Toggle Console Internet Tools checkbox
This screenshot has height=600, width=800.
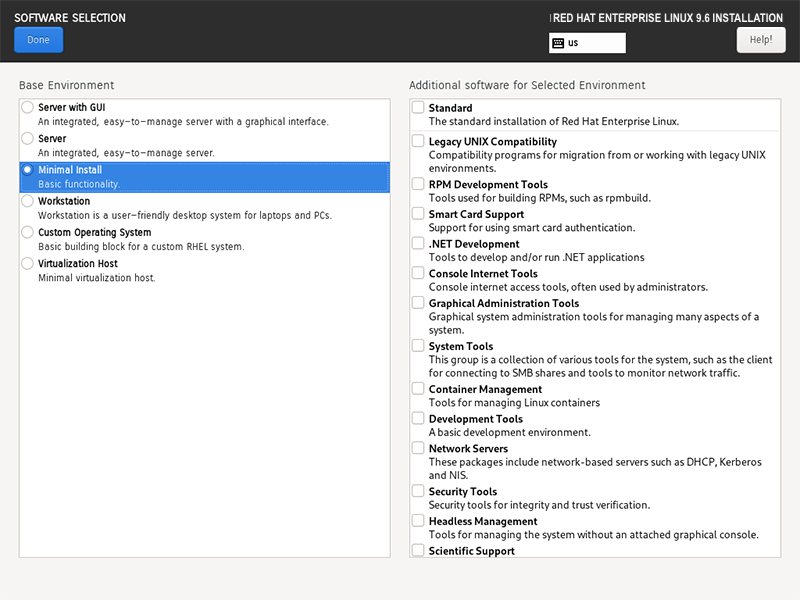418,274
